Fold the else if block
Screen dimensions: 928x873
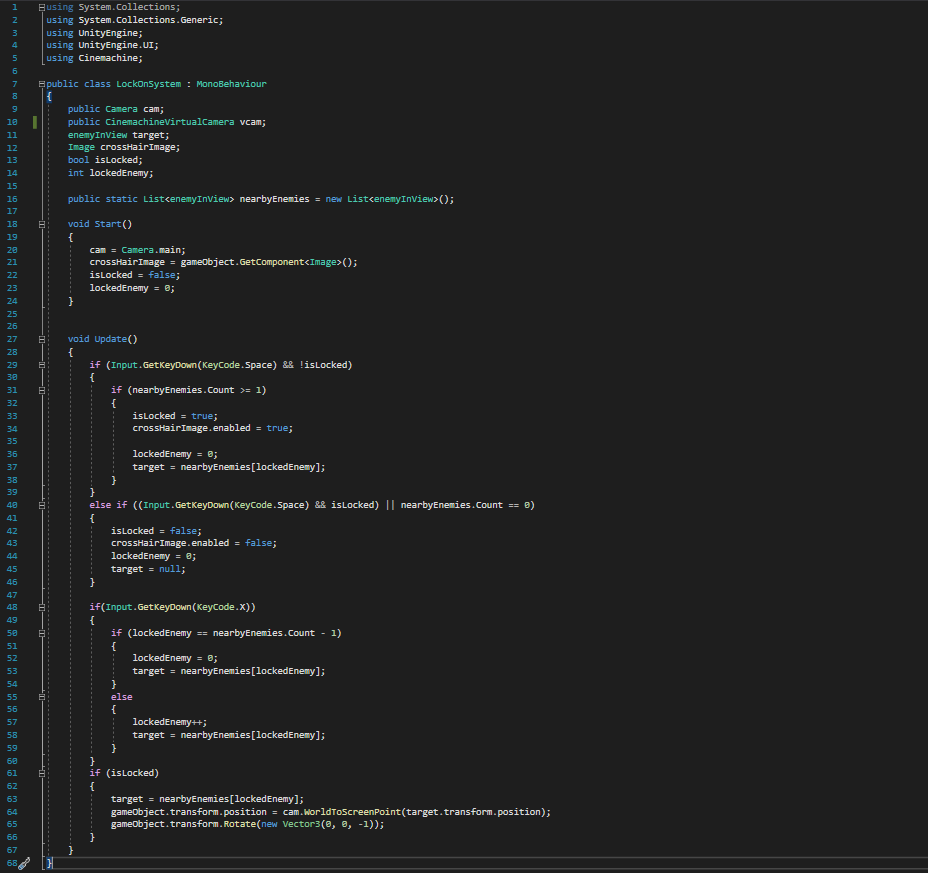pos(41,505)
